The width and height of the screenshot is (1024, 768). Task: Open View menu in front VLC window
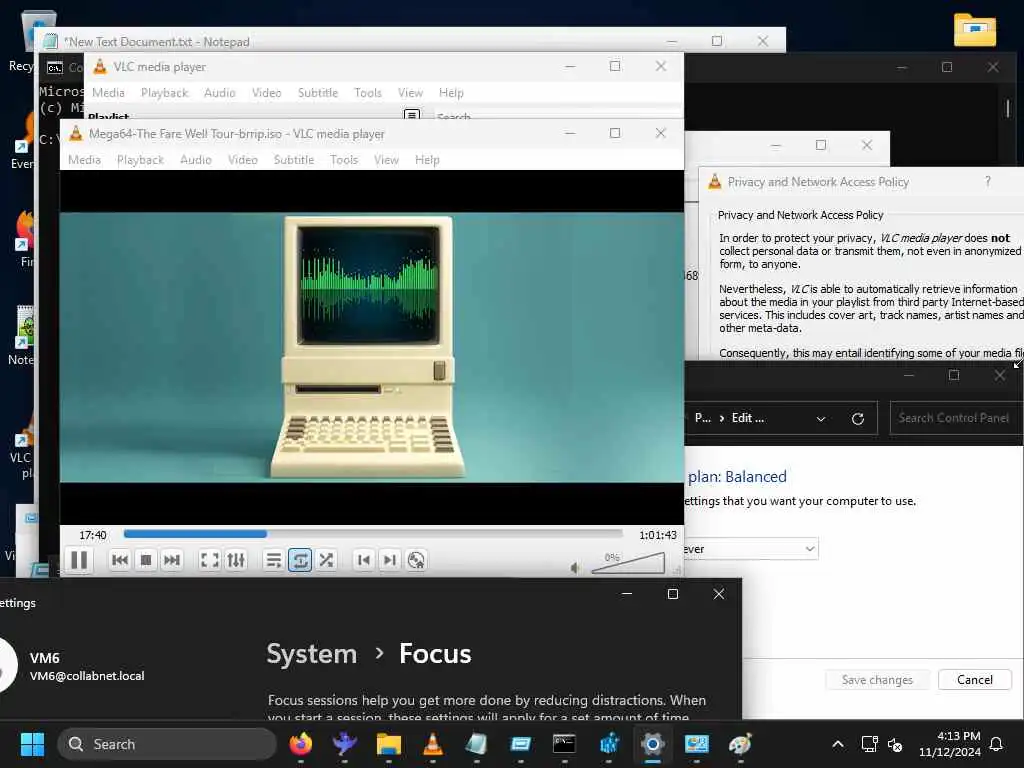click(x=386, y=160)
